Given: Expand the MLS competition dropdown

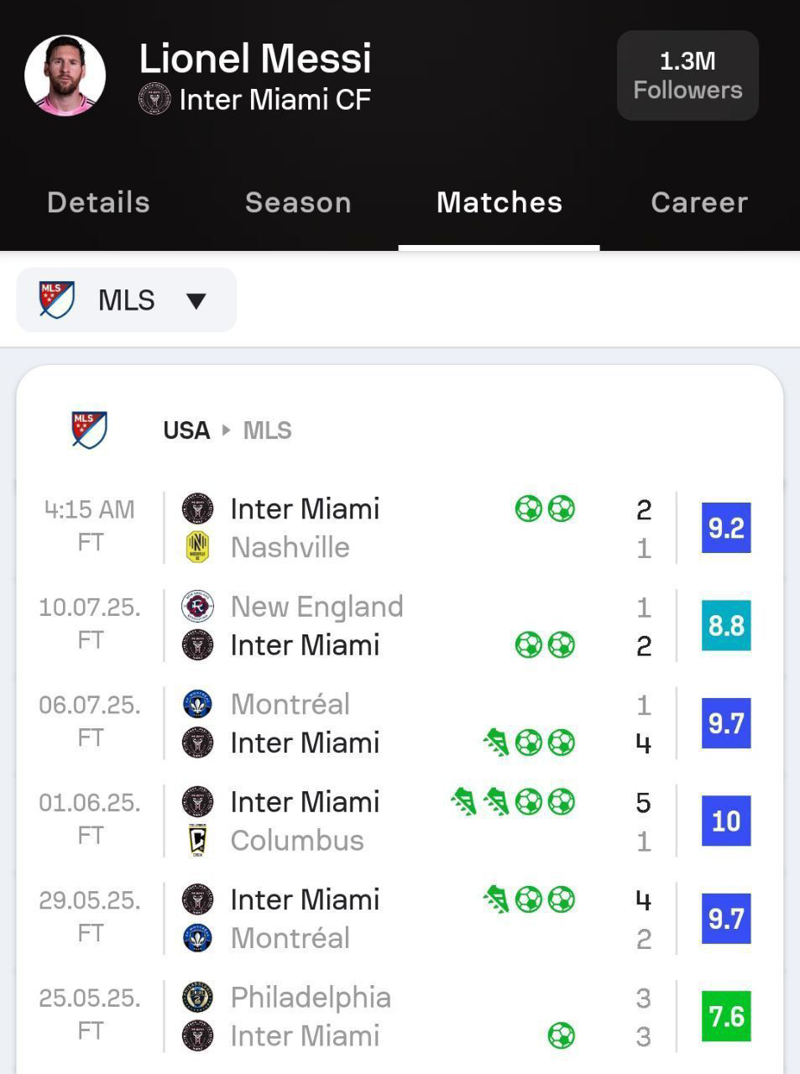Looking at the screenshot, I should tap(127, 300).
